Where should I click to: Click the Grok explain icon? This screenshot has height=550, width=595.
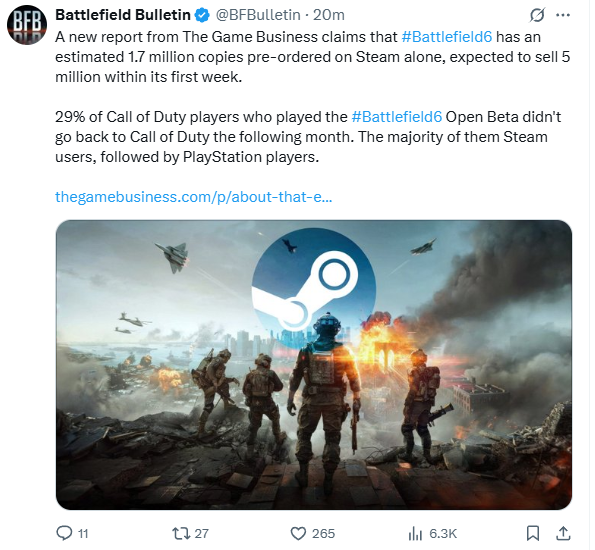[x=537, y=15]
